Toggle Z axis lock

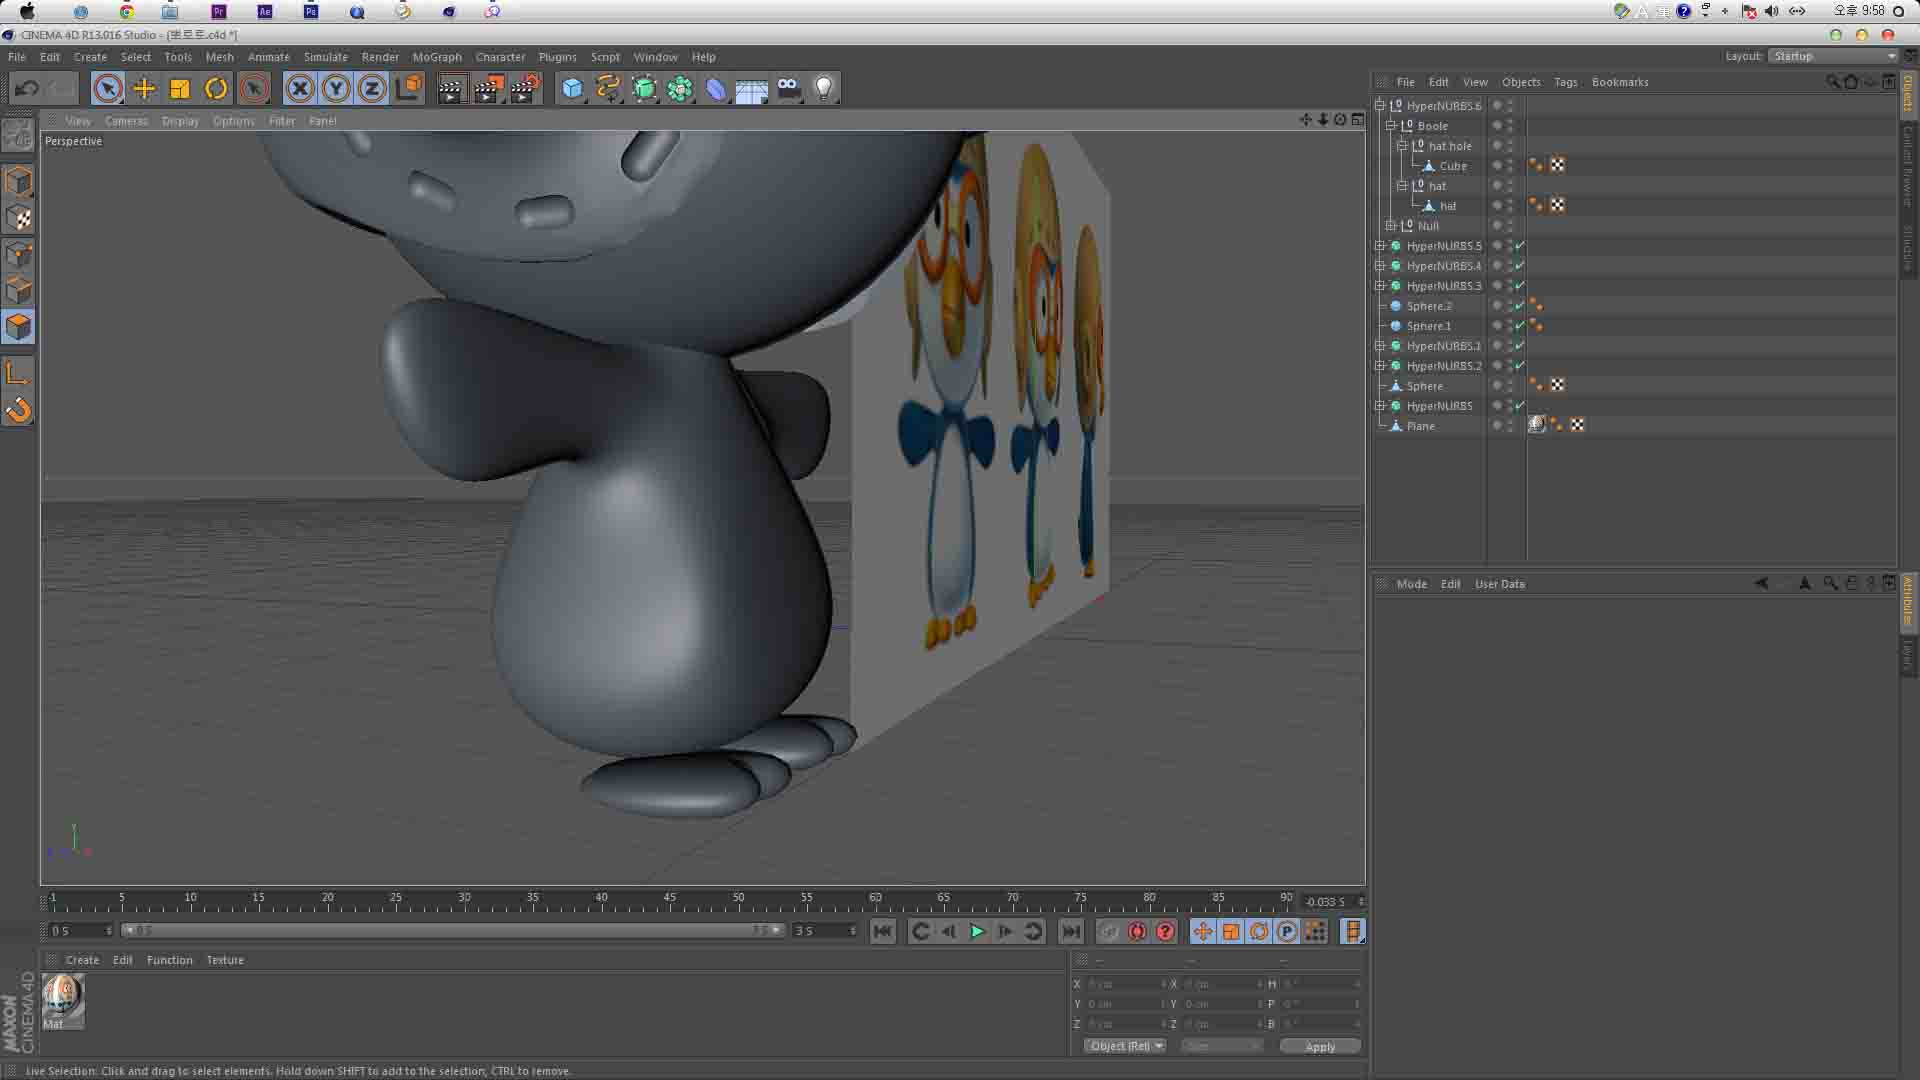coord(372,89)
